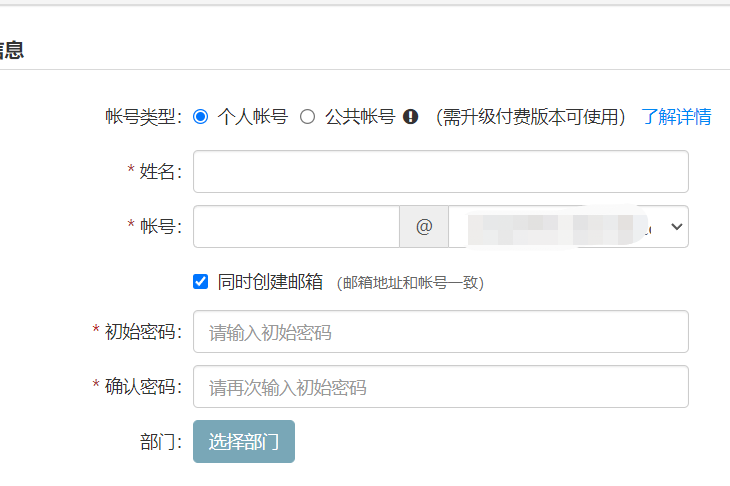The width and height of the screenshot is (730, 486).
Task: Select the 个人帐号 radio button
Action: [x=200, y=117]
